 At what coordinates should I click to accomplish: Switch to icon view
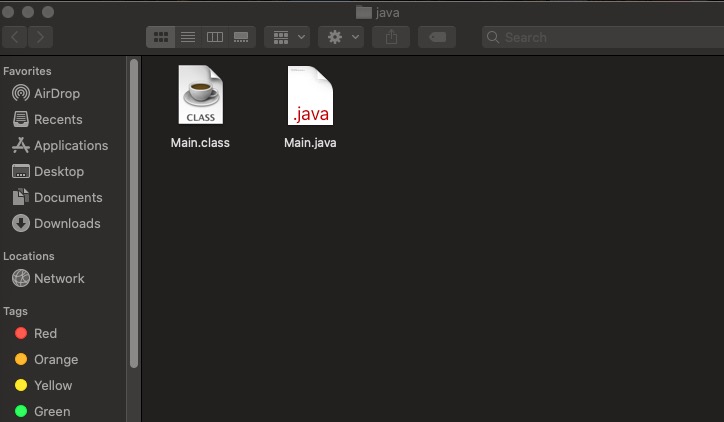pos(160,37)
